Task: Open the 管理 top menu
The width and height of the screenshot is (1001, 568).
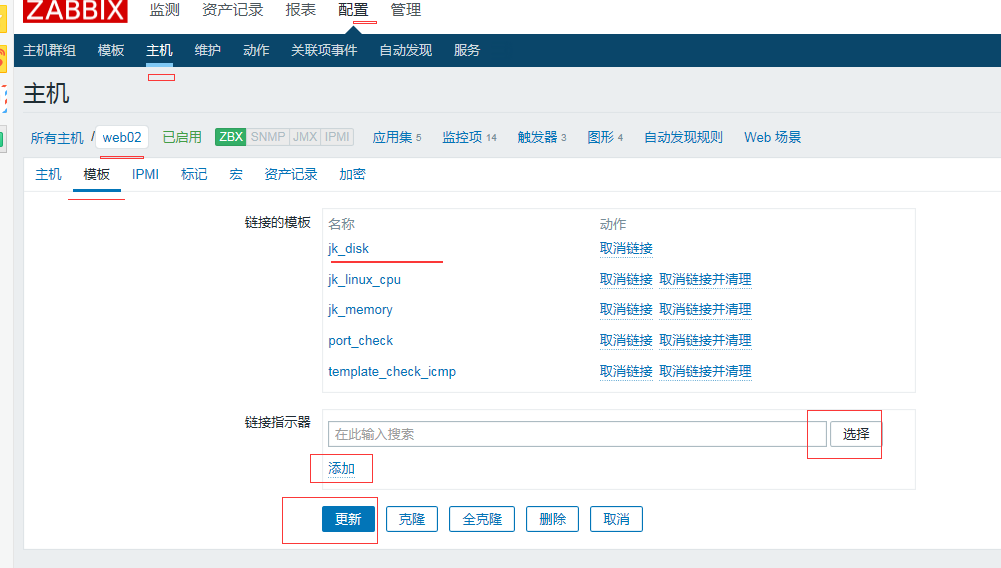Action: pos(405,10)
